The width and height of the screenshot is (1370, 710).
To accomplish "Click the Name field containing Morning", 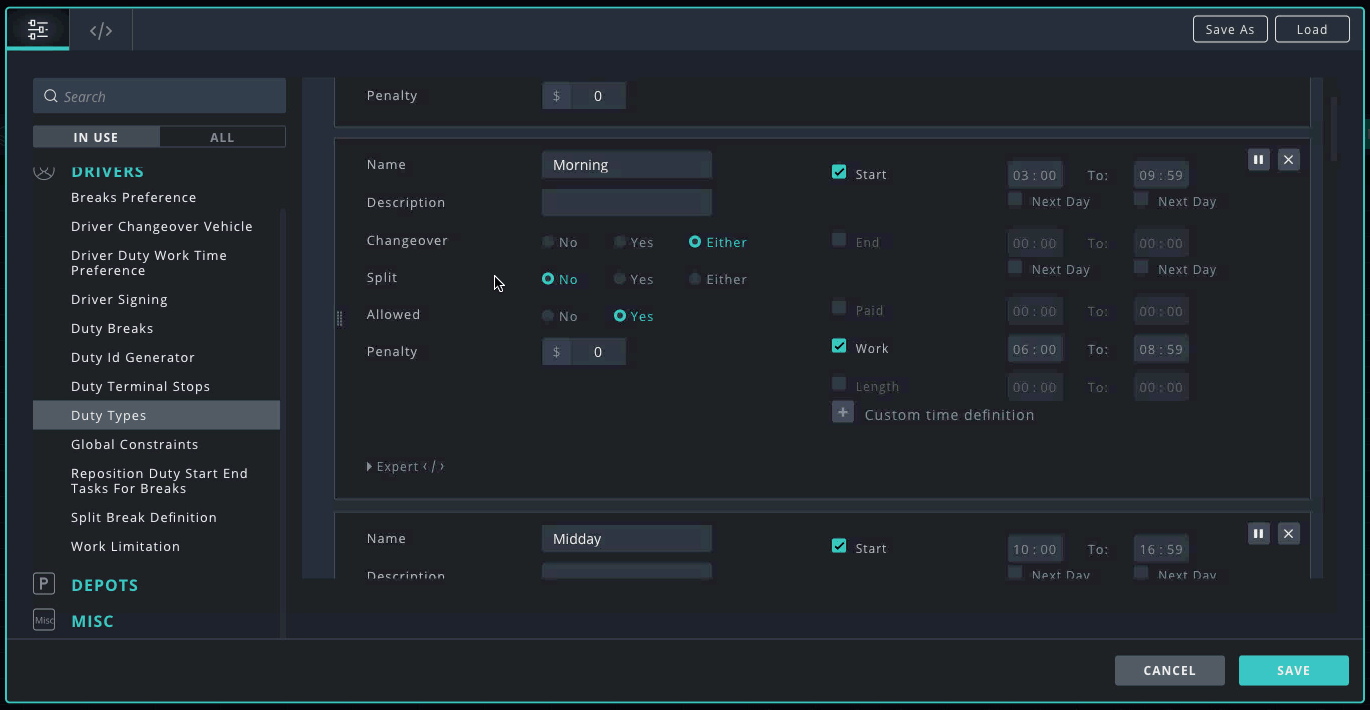I will click(x=627, y=165).
